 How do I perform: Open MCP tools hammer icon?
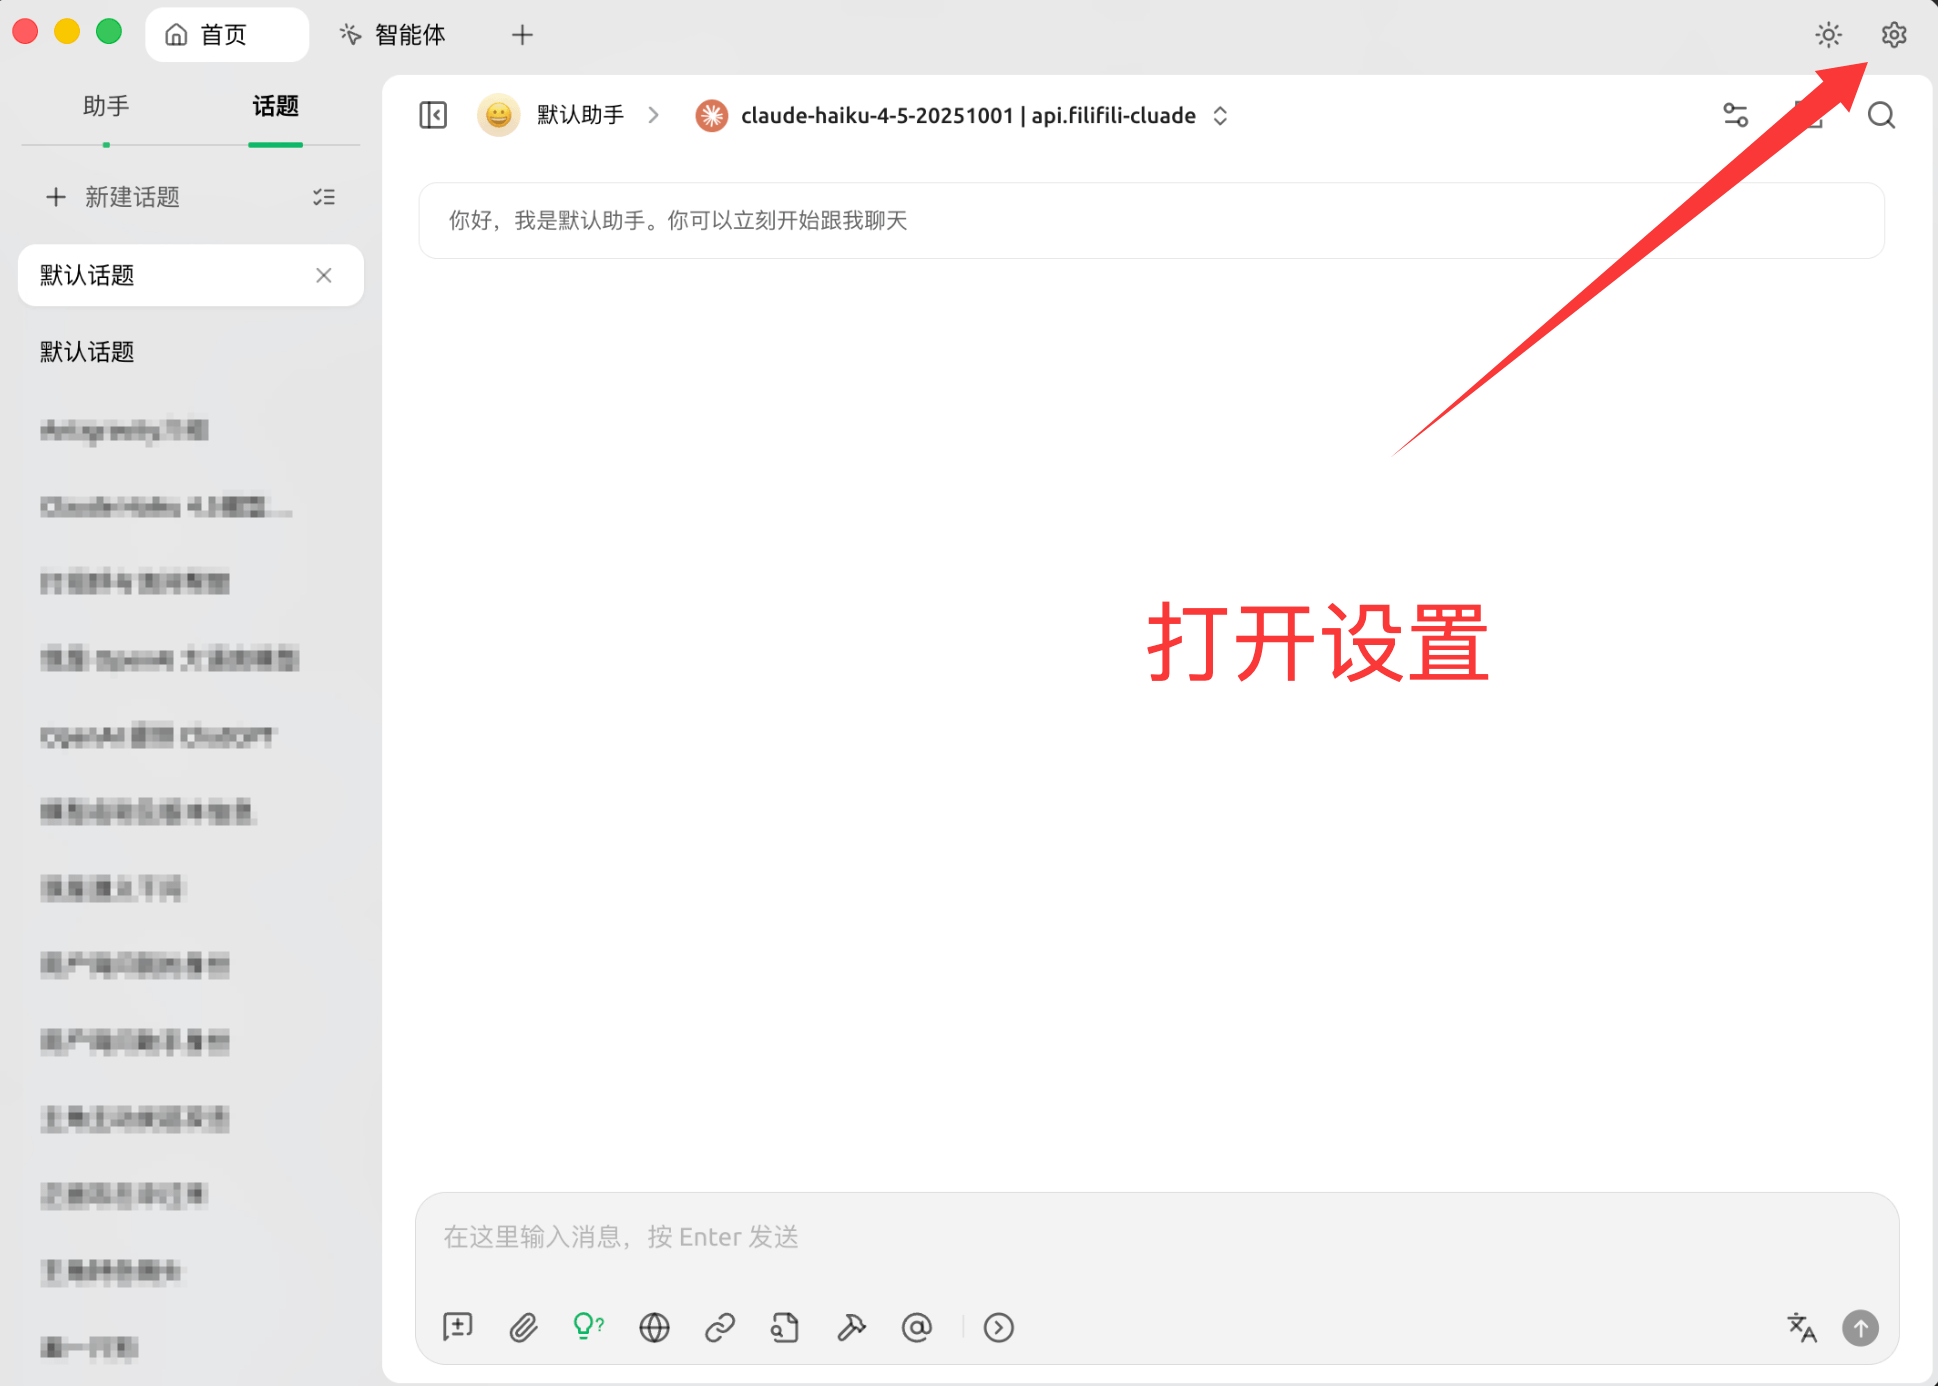pos(851,1327)
